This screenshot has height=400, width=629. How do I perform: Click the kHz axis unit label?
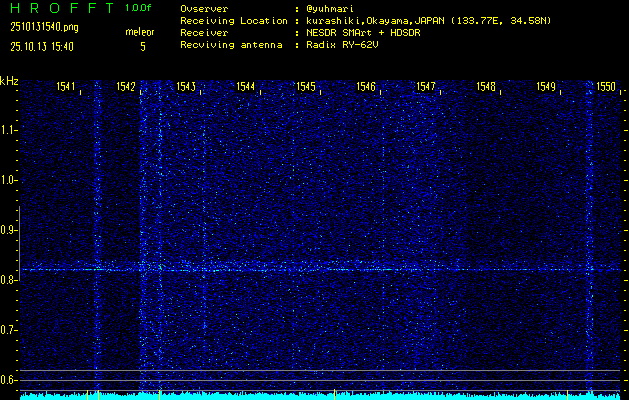tap(9, 81)
